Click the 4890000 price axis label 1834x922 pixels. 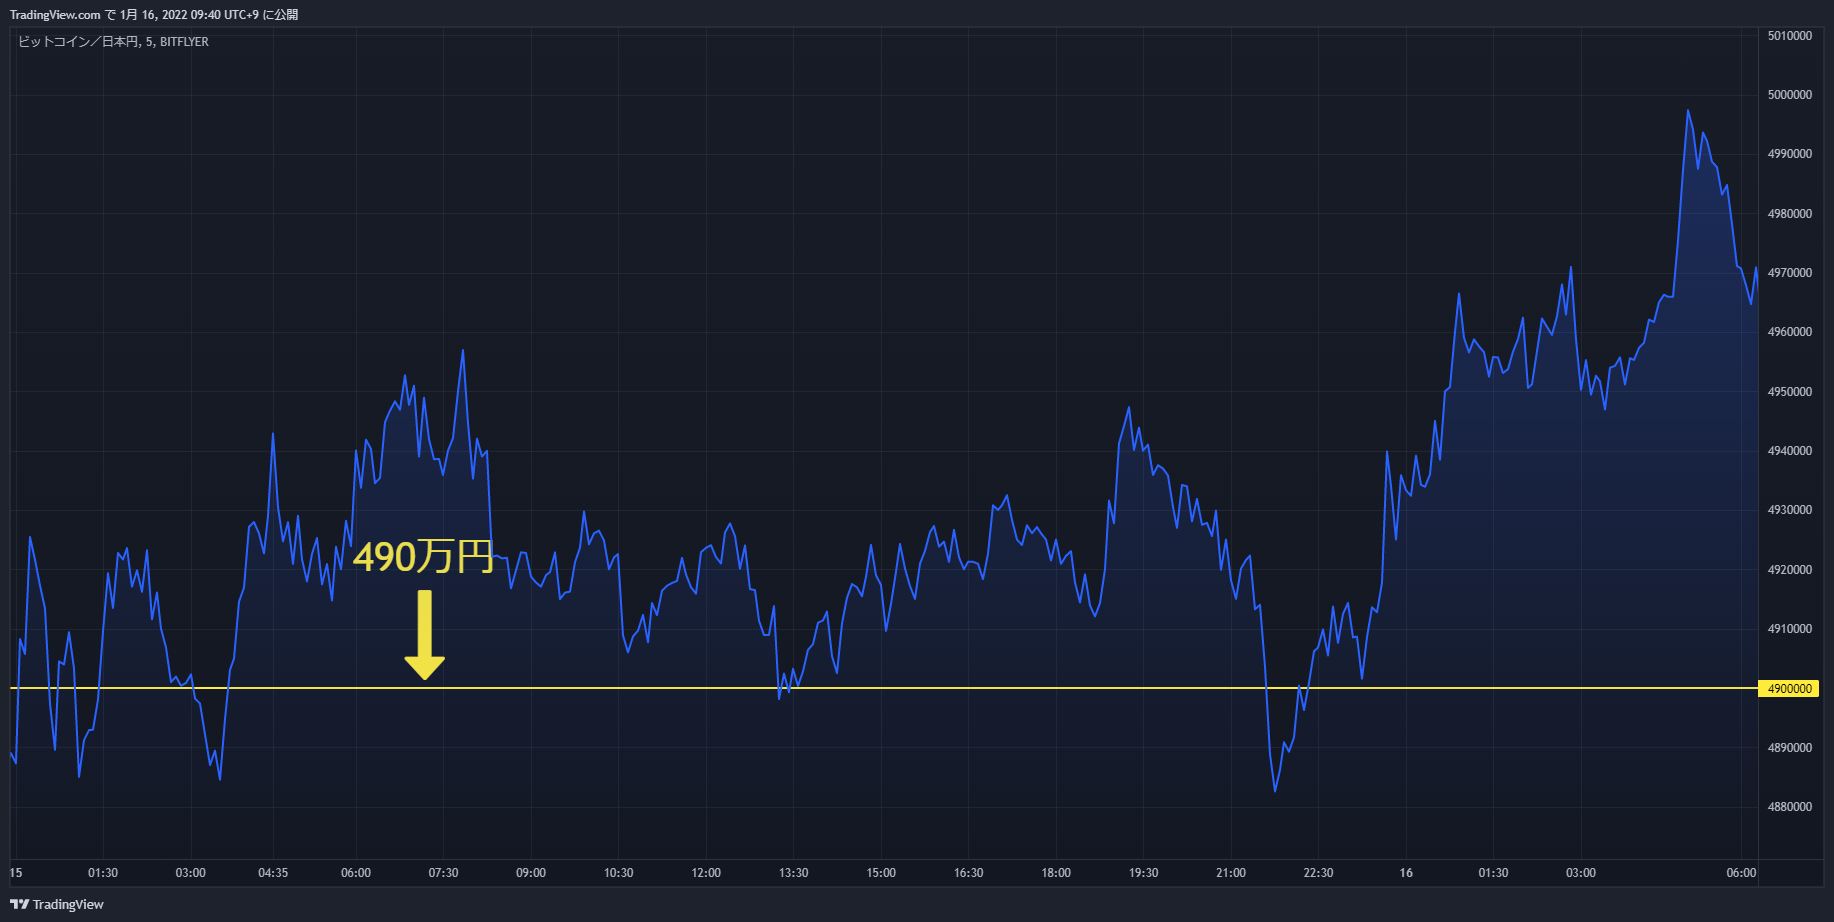1790,748
